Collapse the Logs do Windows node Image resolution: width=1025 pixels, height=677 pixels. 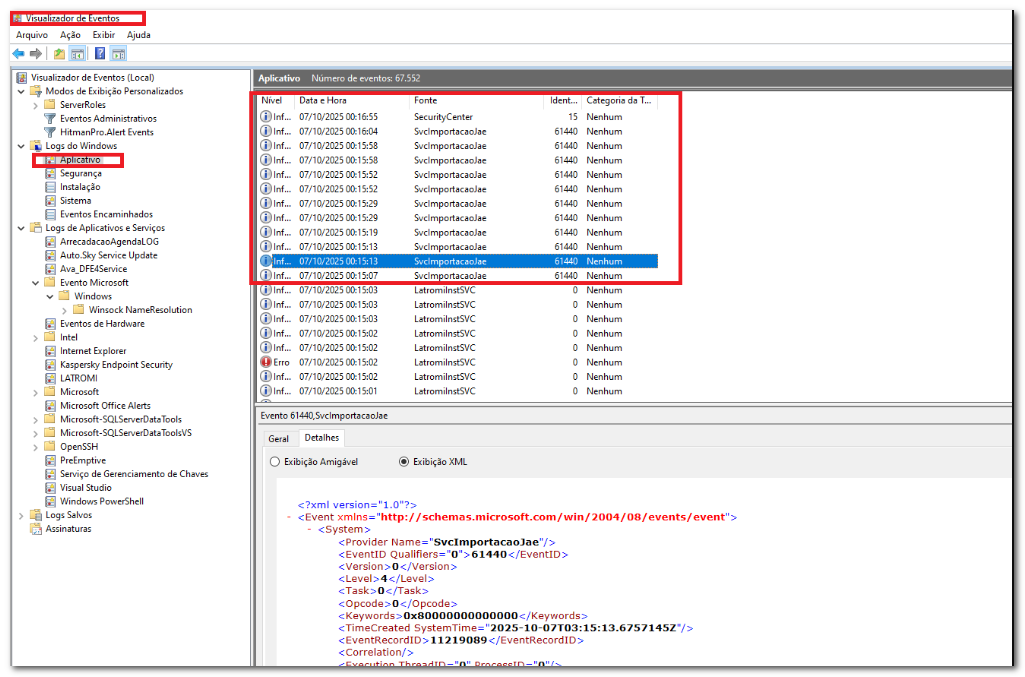[x=21, y=146]
